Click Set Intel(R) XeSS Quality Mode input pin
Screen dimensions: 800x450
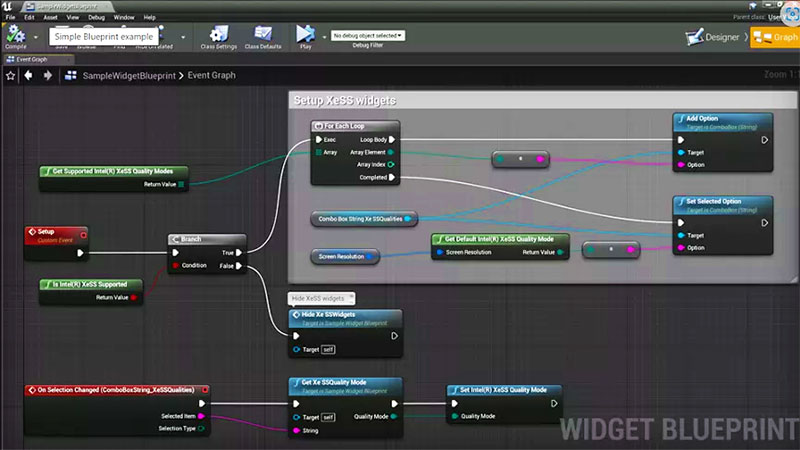click(454, 416)
